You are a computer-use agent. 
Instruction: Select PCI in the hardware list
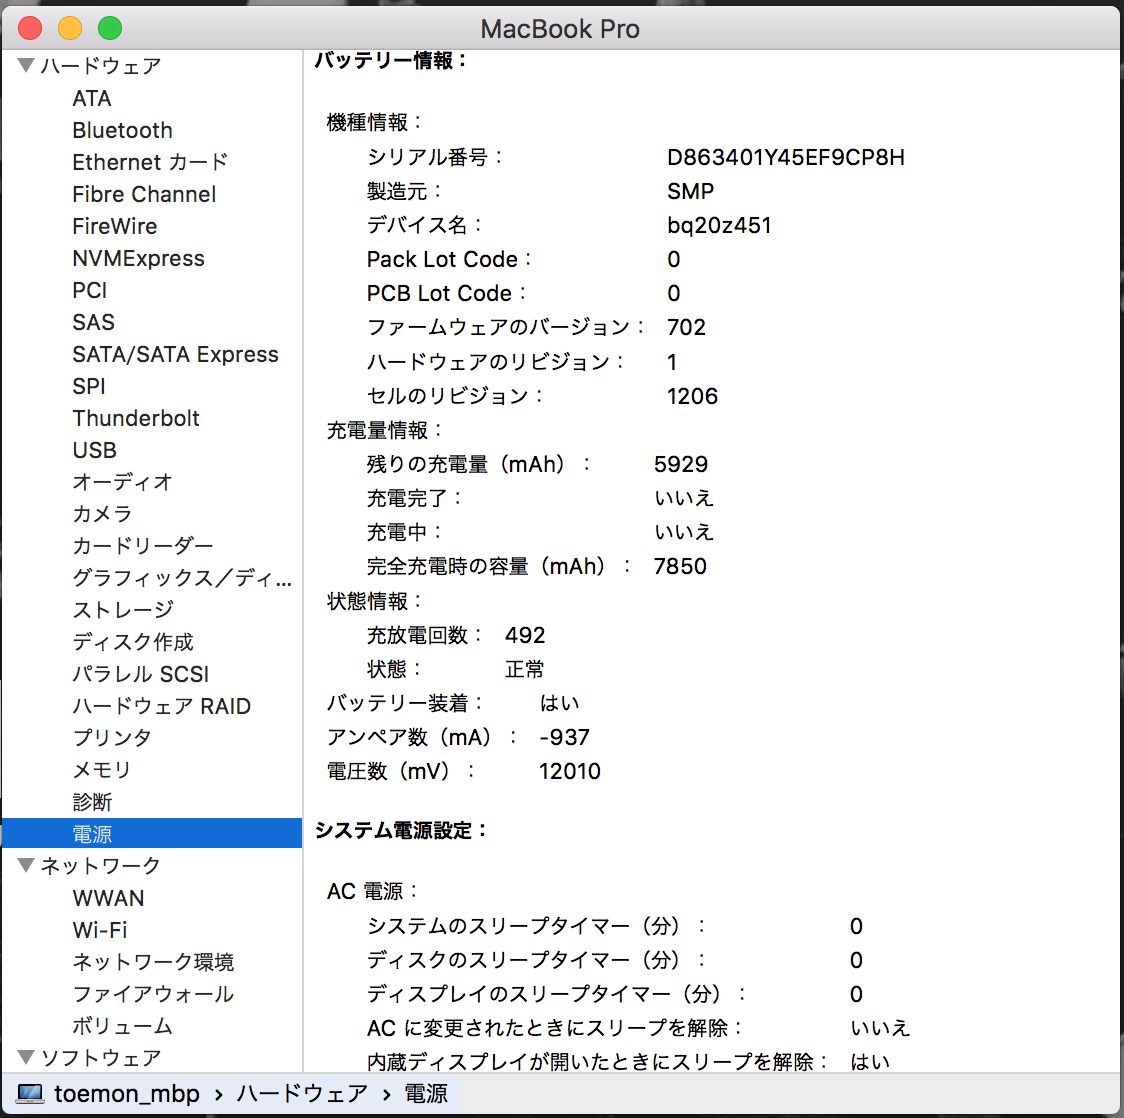pos(90,290)
